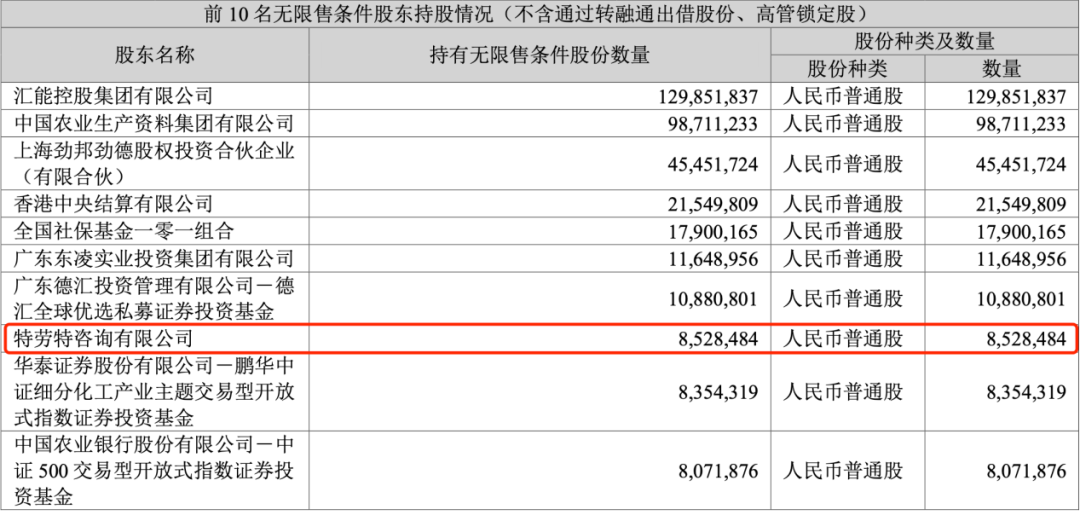This screenshot has height=515, width=1080.
Task: Click 人民币普通股 in the 广东东凌实业 row
Action: click(x=842, y=259)
